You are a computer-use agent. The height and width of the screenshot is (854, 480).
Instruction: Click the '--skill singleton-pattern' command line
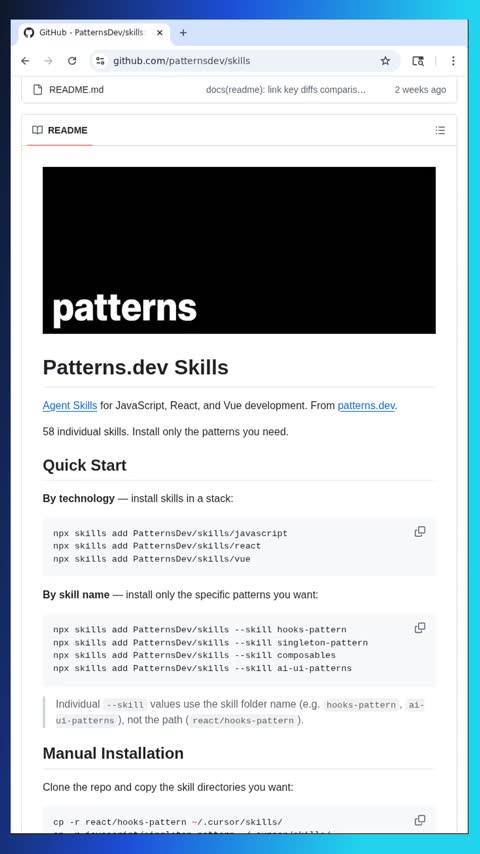point(210,643)
